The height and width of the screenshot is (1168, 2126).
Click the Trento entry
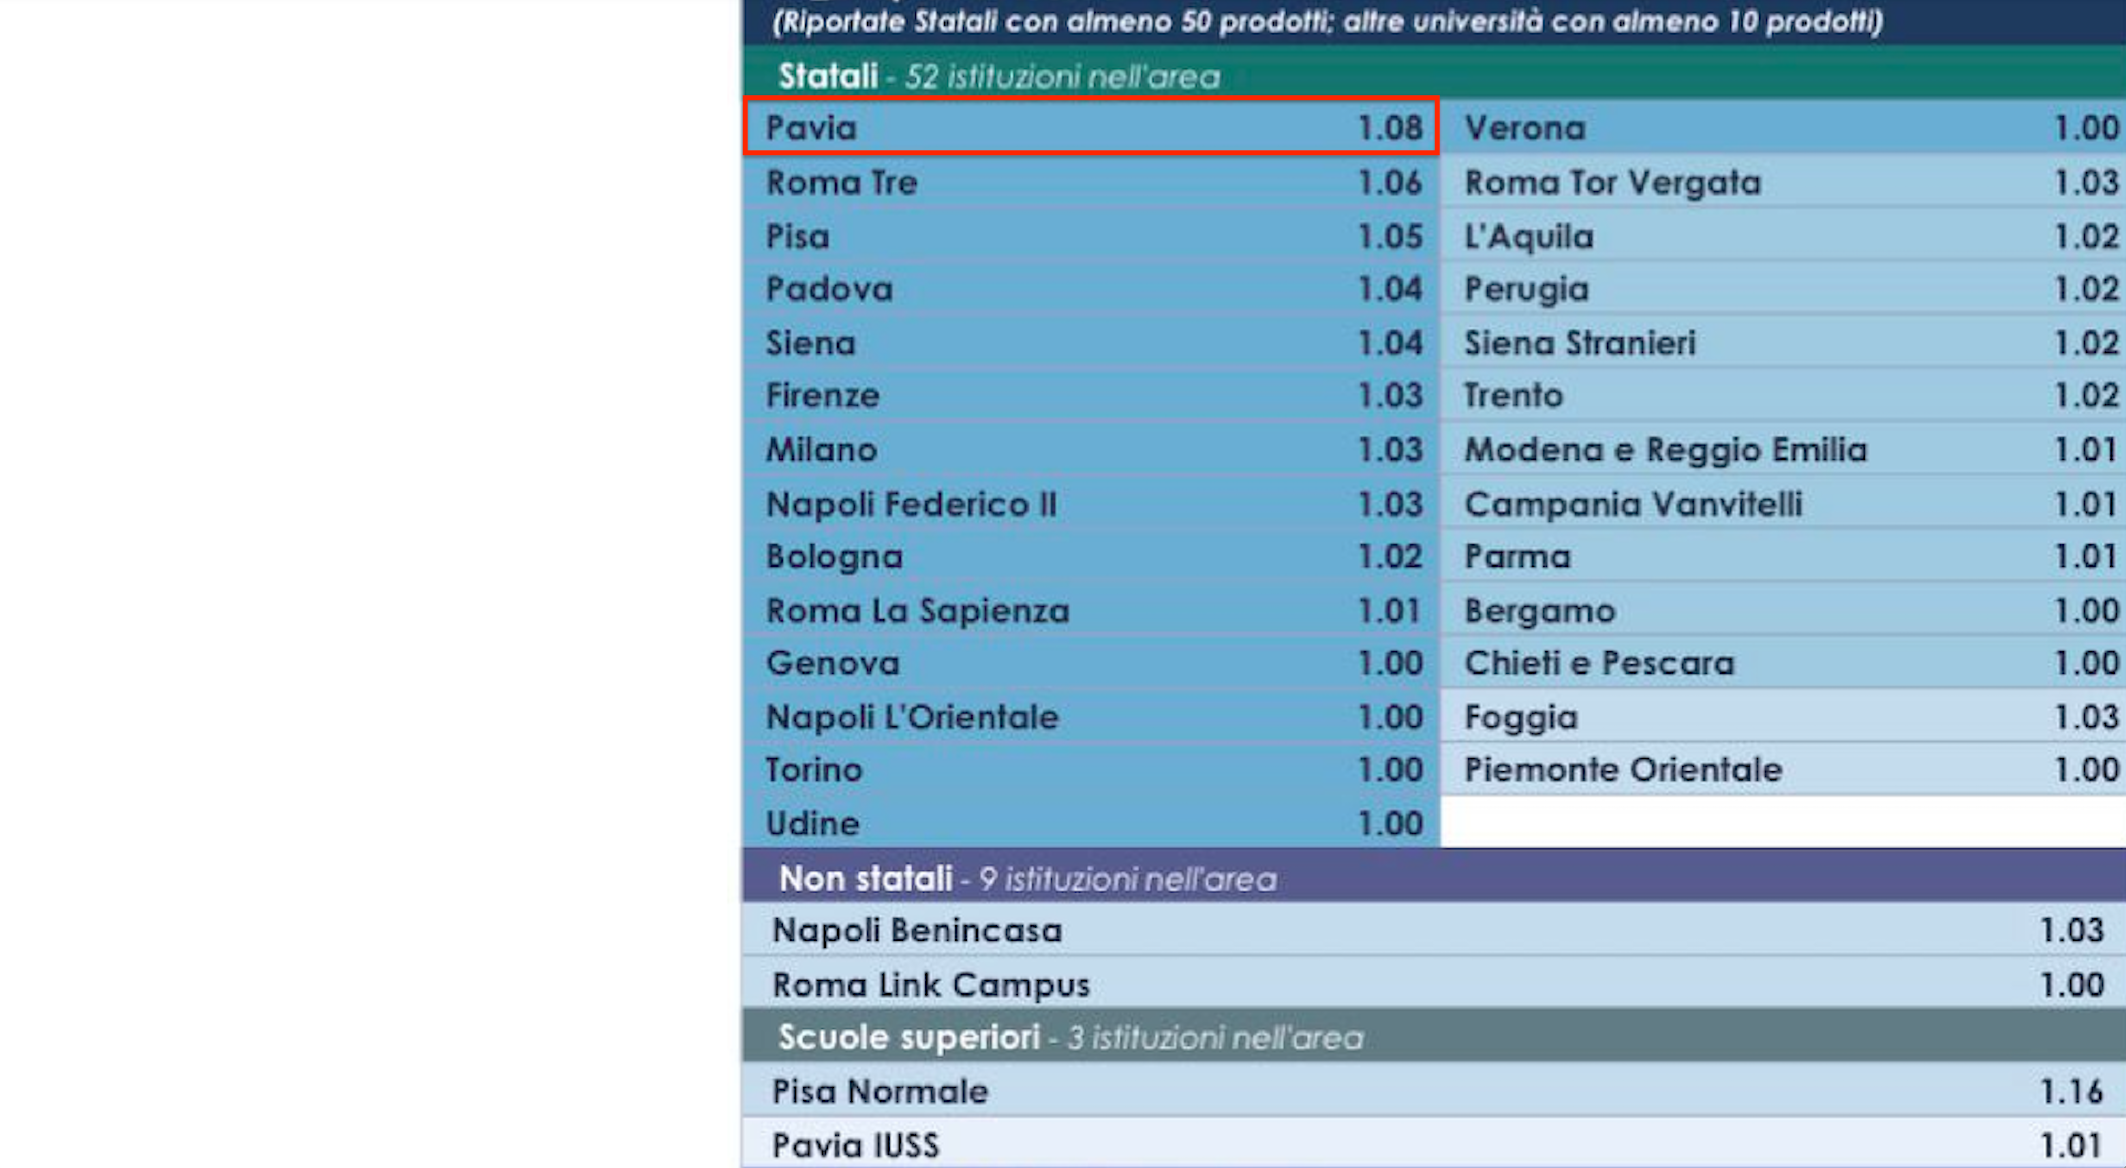coord(1783,396)
